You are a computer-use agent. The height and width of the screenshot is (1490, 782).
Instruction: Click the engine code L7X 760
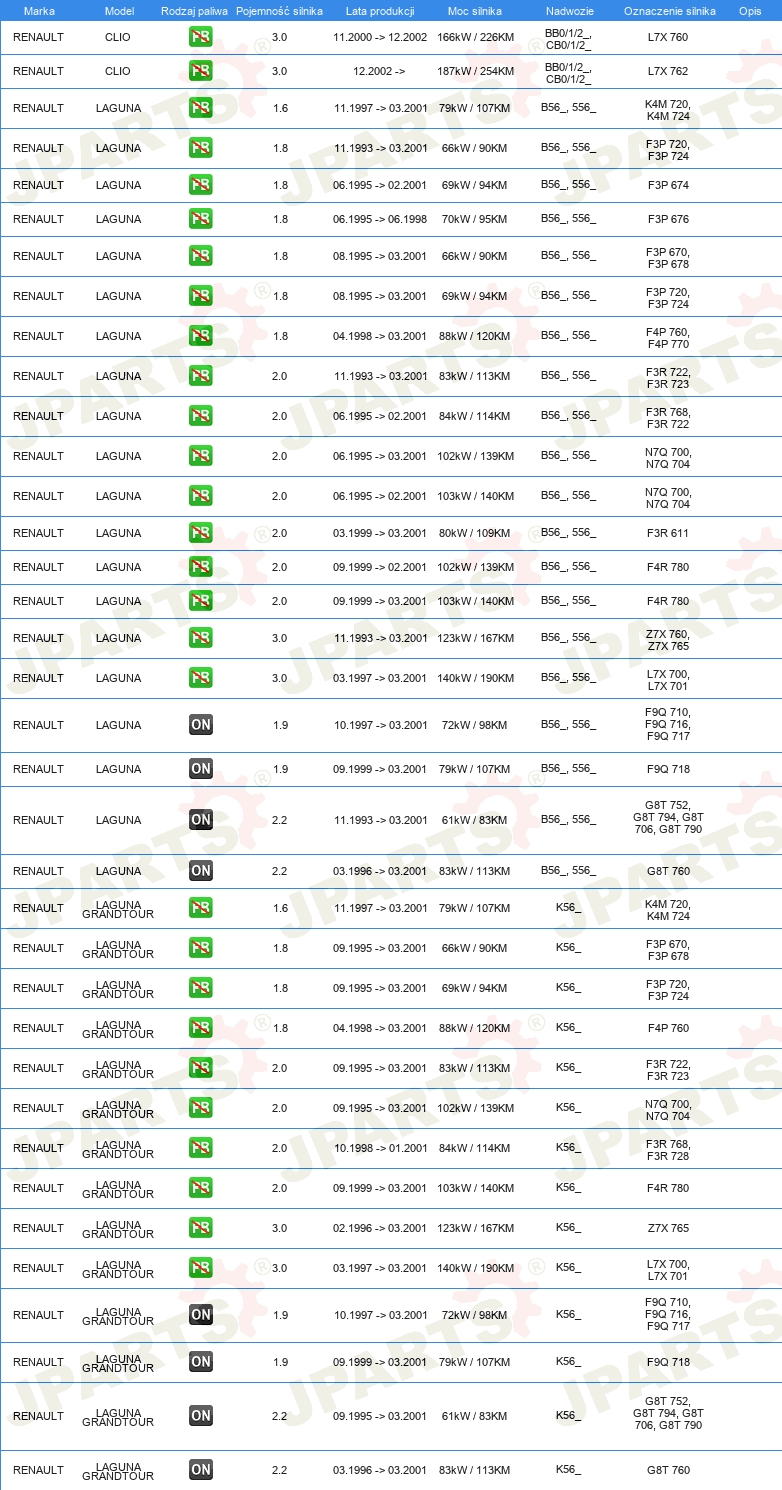668,37
